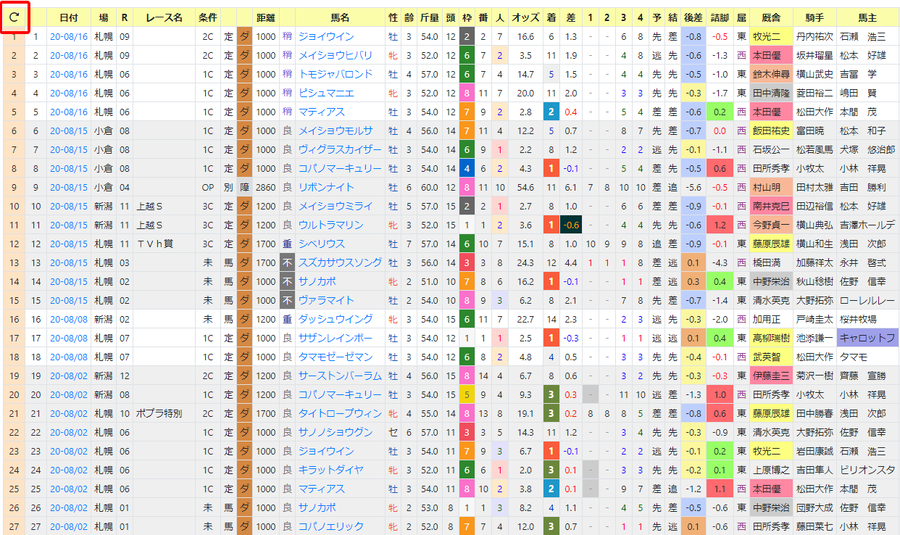Open horse link タイトロープウィン

(x=340, y=413)
